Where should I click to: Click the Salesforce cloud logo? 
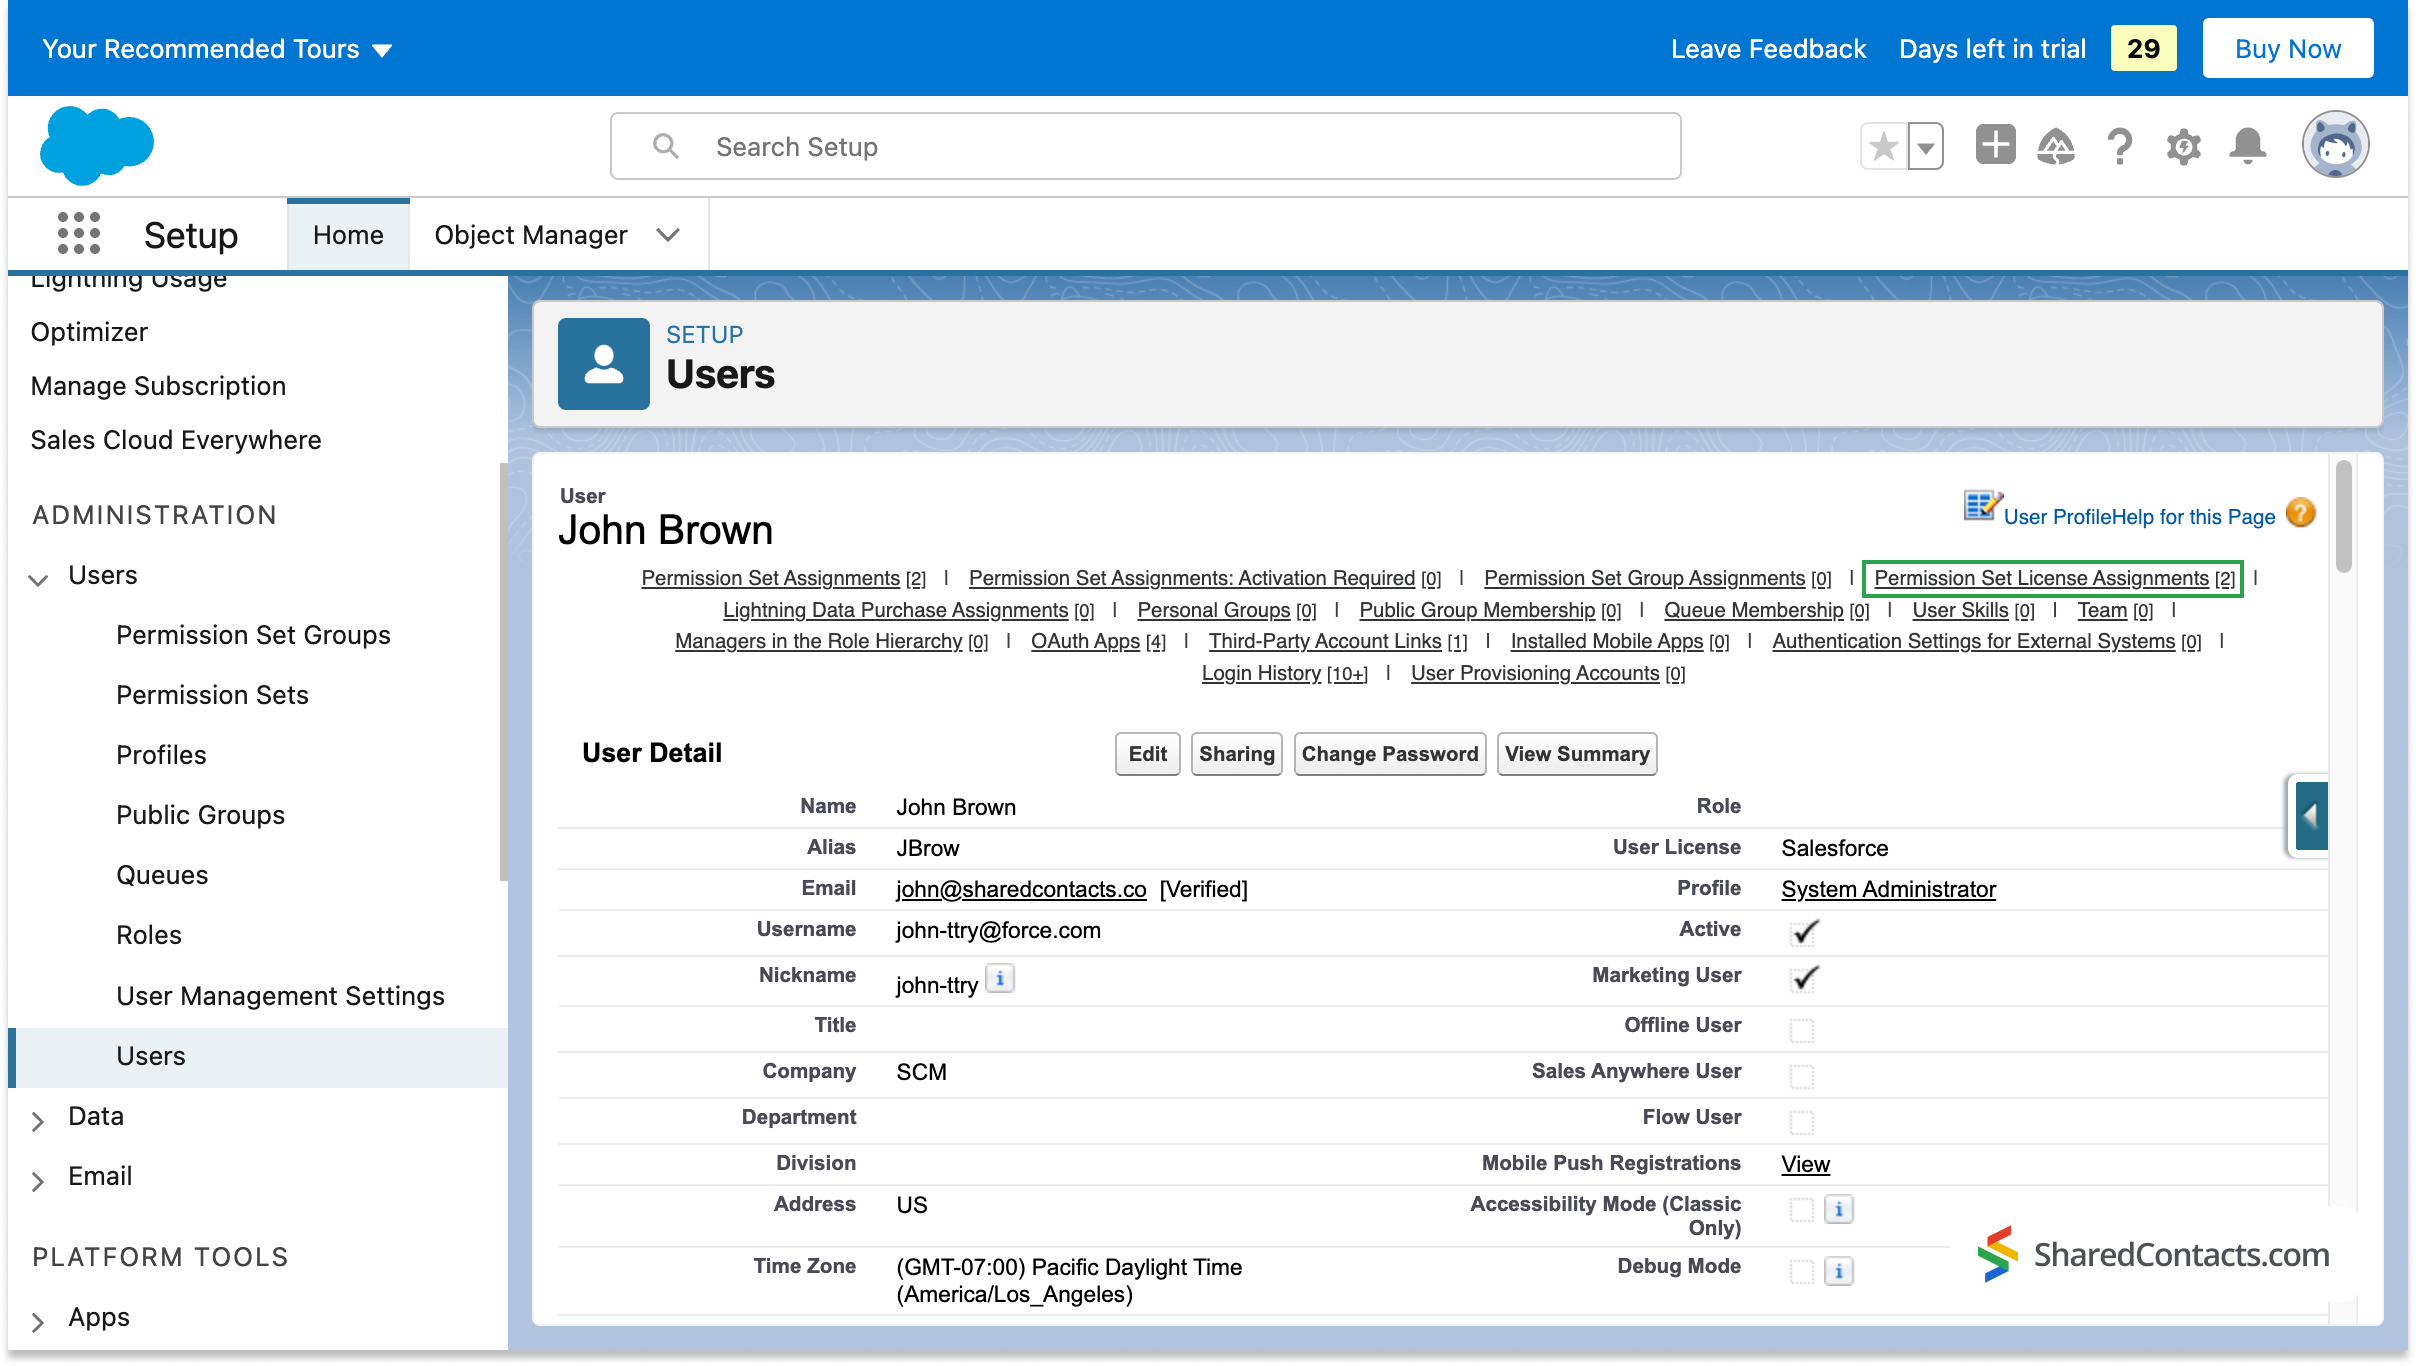coord(97,146)
